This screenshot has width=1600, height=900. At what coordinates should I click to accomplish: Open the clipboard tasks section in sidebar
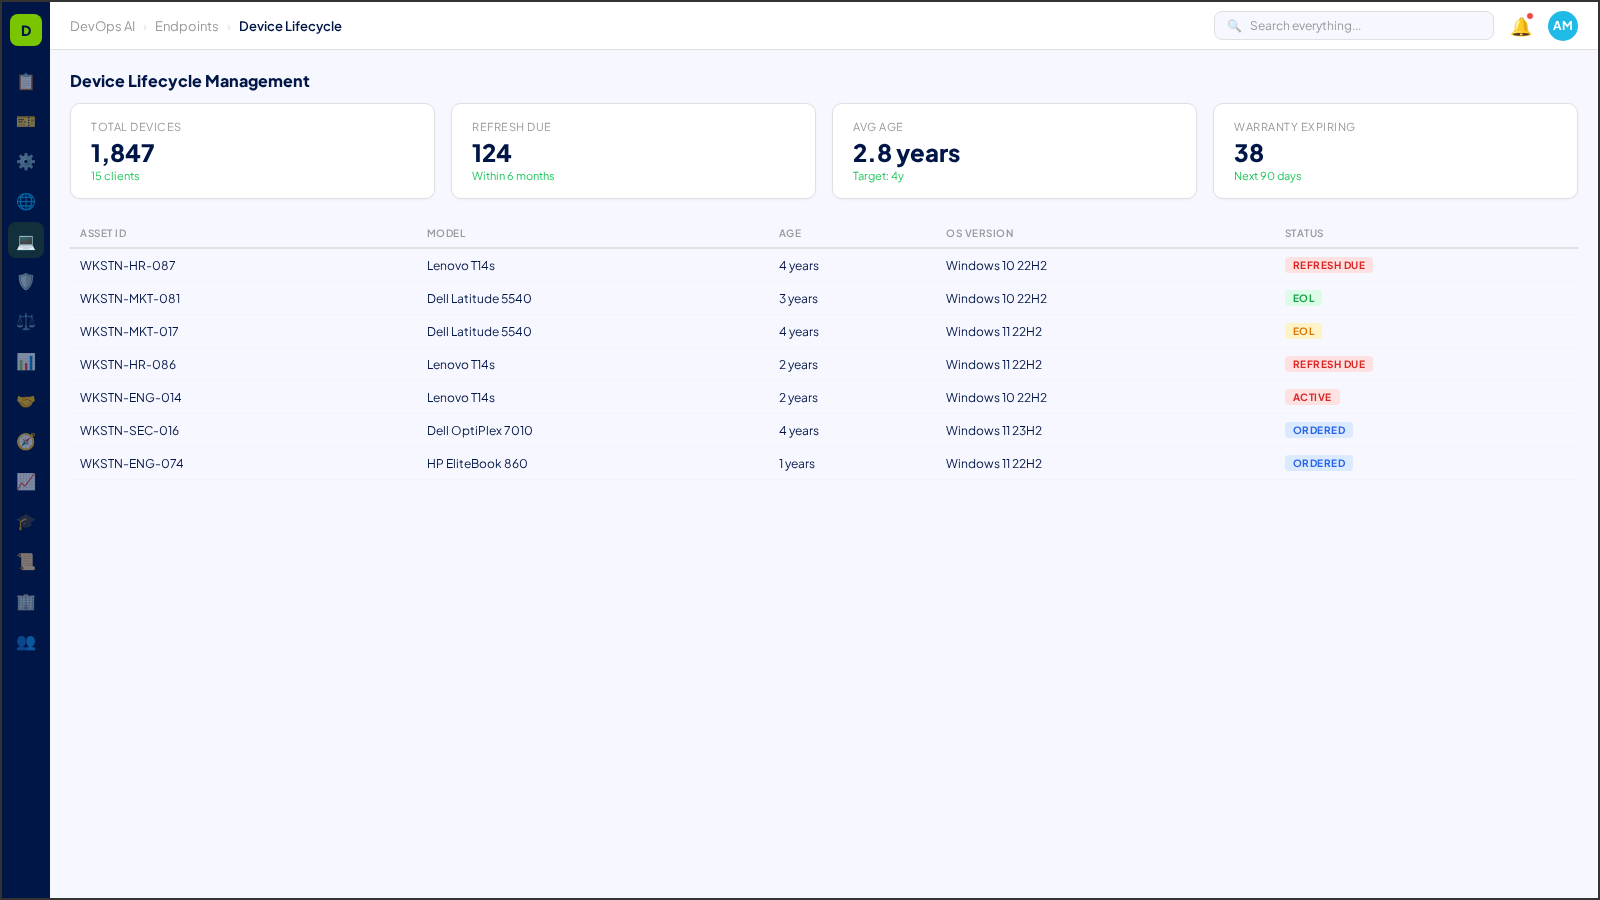point(26,82)
